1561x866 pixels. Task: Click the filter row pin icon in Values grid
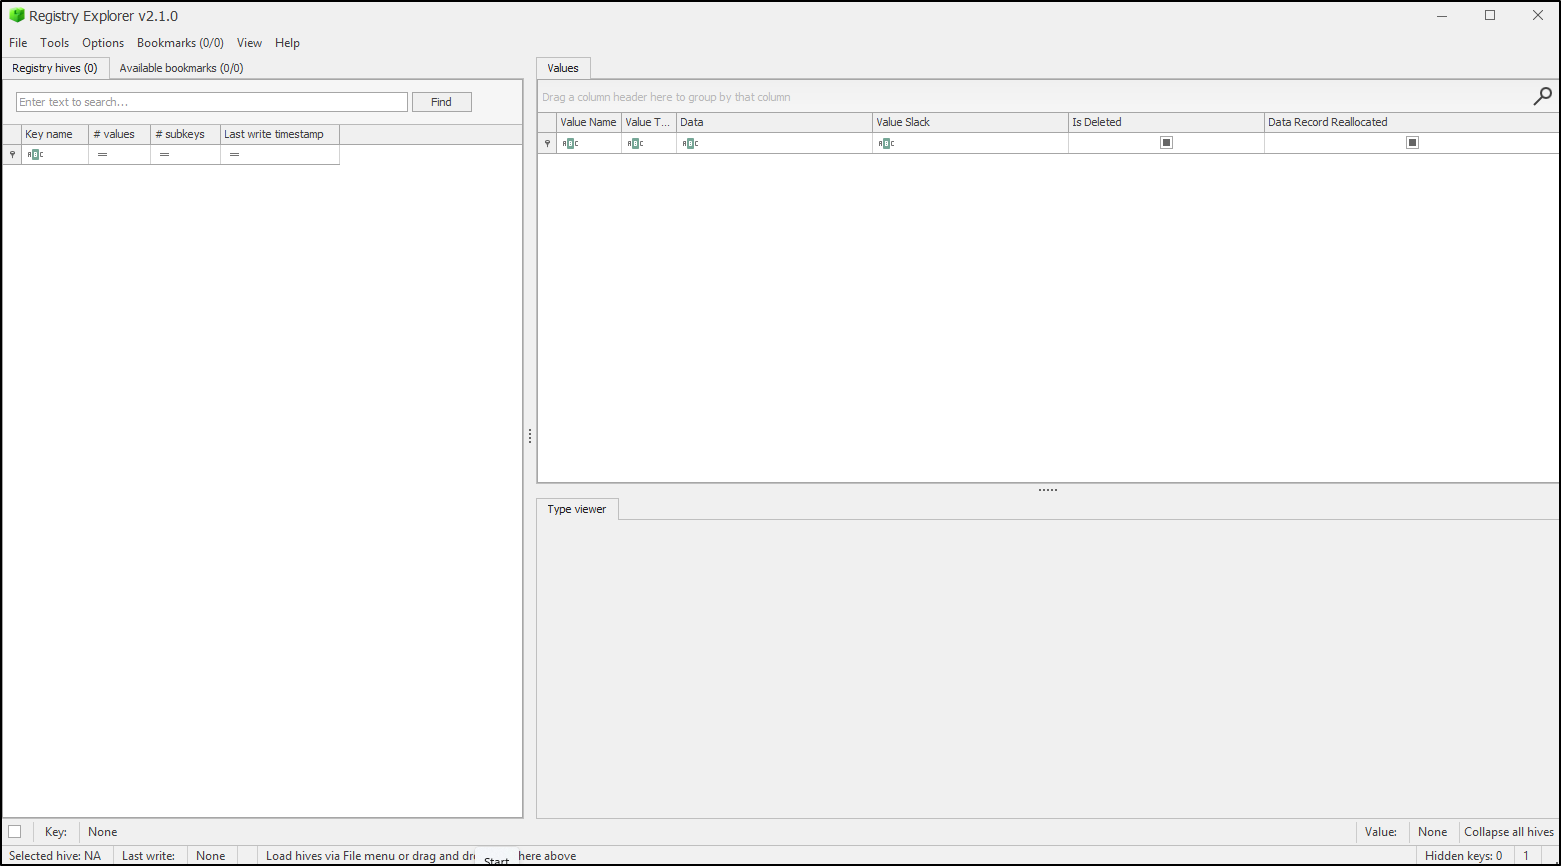tap(547, 143)
